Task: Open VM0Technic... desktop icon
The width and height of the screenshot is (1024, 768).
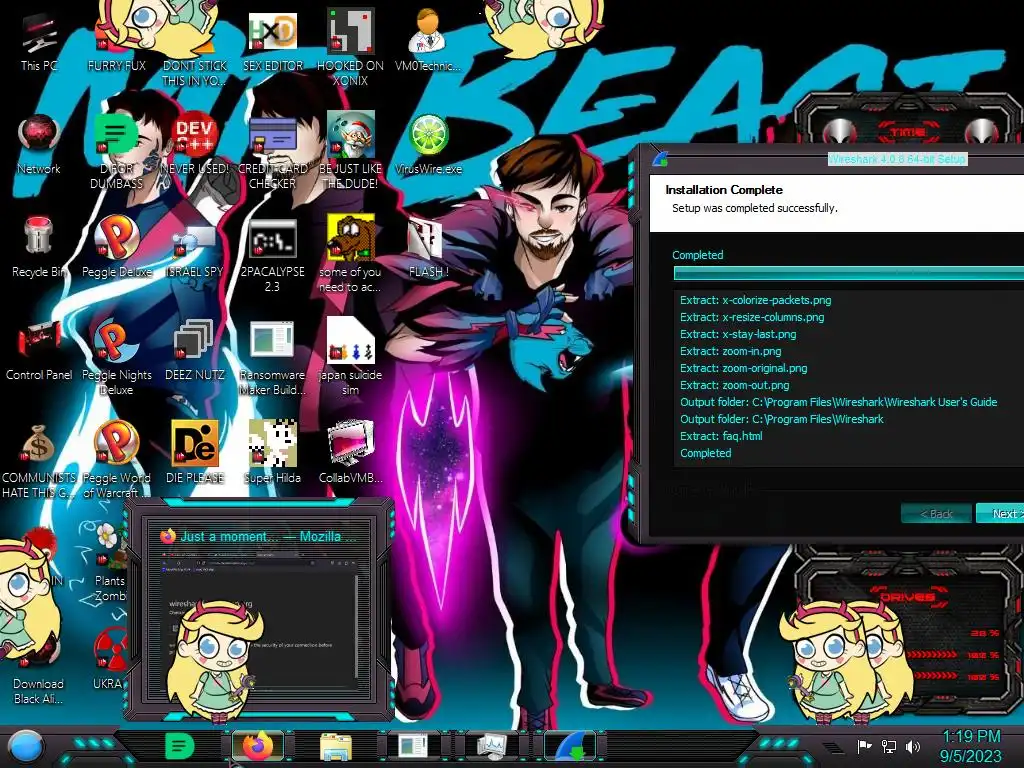Action: coord(428,40)
